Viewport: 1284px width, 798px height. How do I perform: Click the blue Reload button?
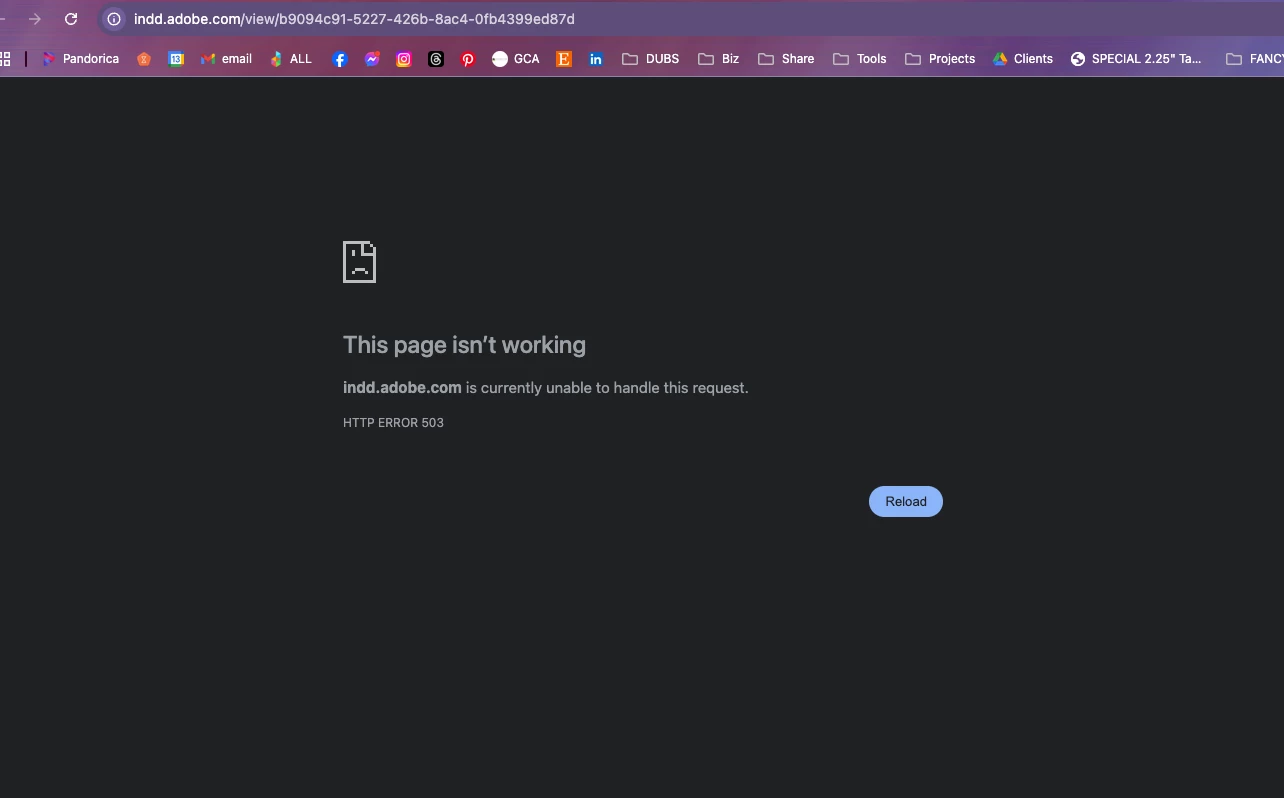906,501
